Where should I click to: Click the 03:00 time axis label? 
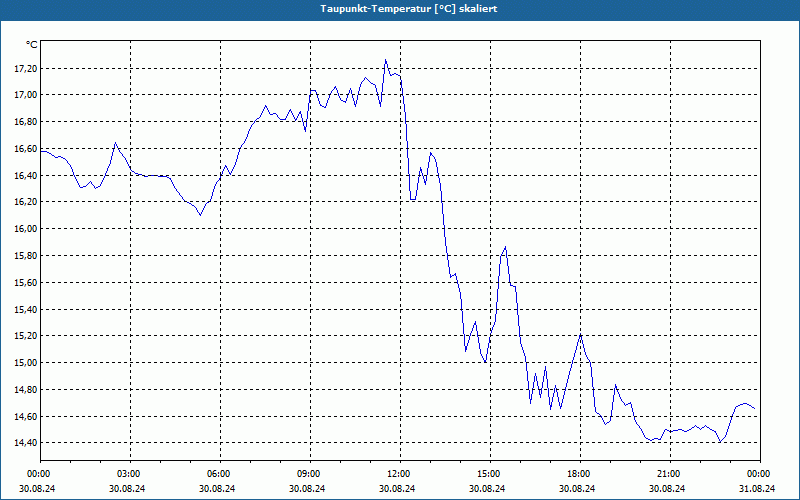tap(131, 474)
